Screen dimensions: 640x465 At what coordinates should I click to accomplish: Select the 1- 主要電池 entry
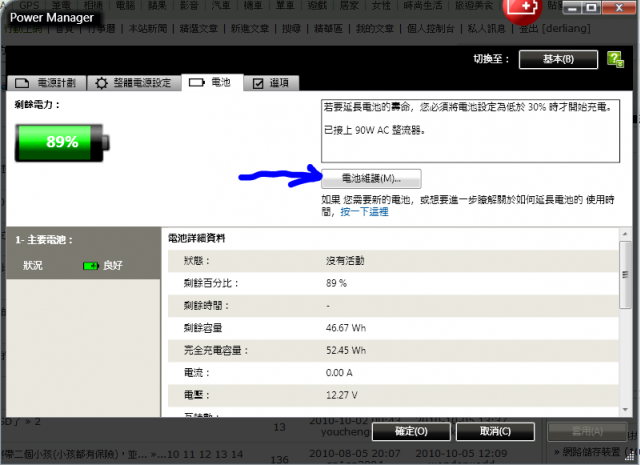tap(83, 253)
